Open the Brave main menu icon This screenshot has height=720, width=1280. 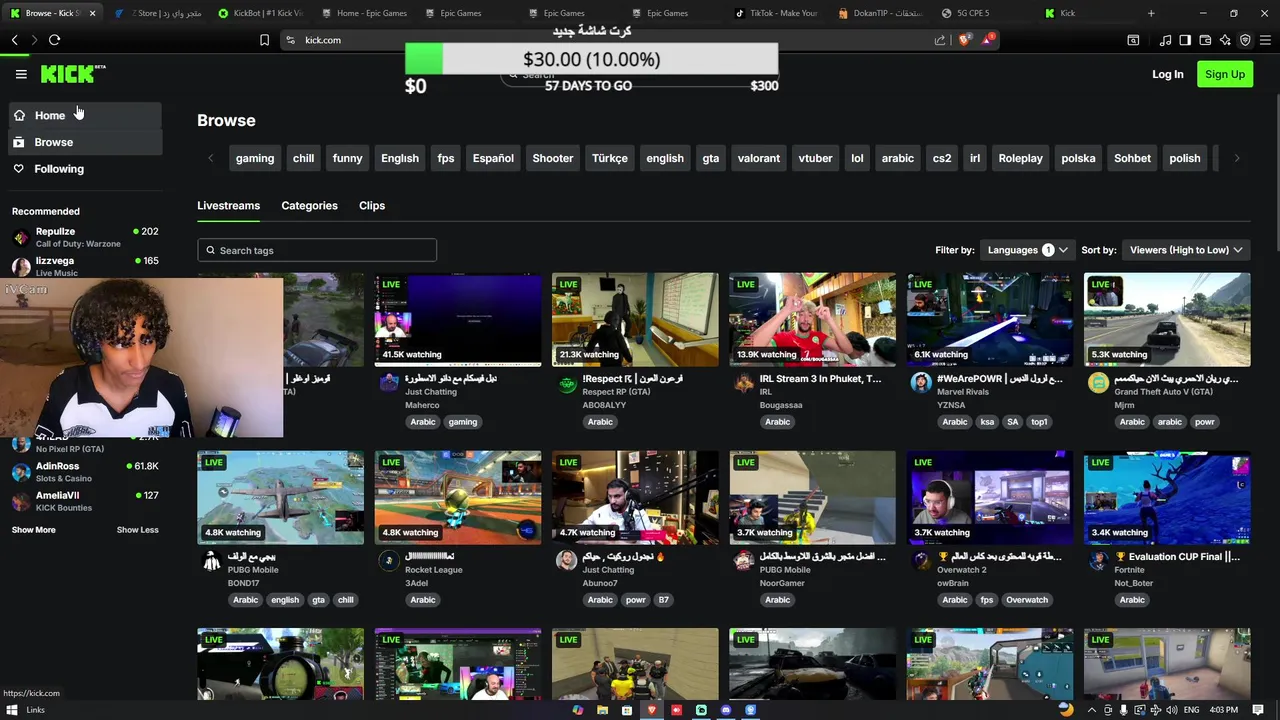click(x=1266, y=40)
